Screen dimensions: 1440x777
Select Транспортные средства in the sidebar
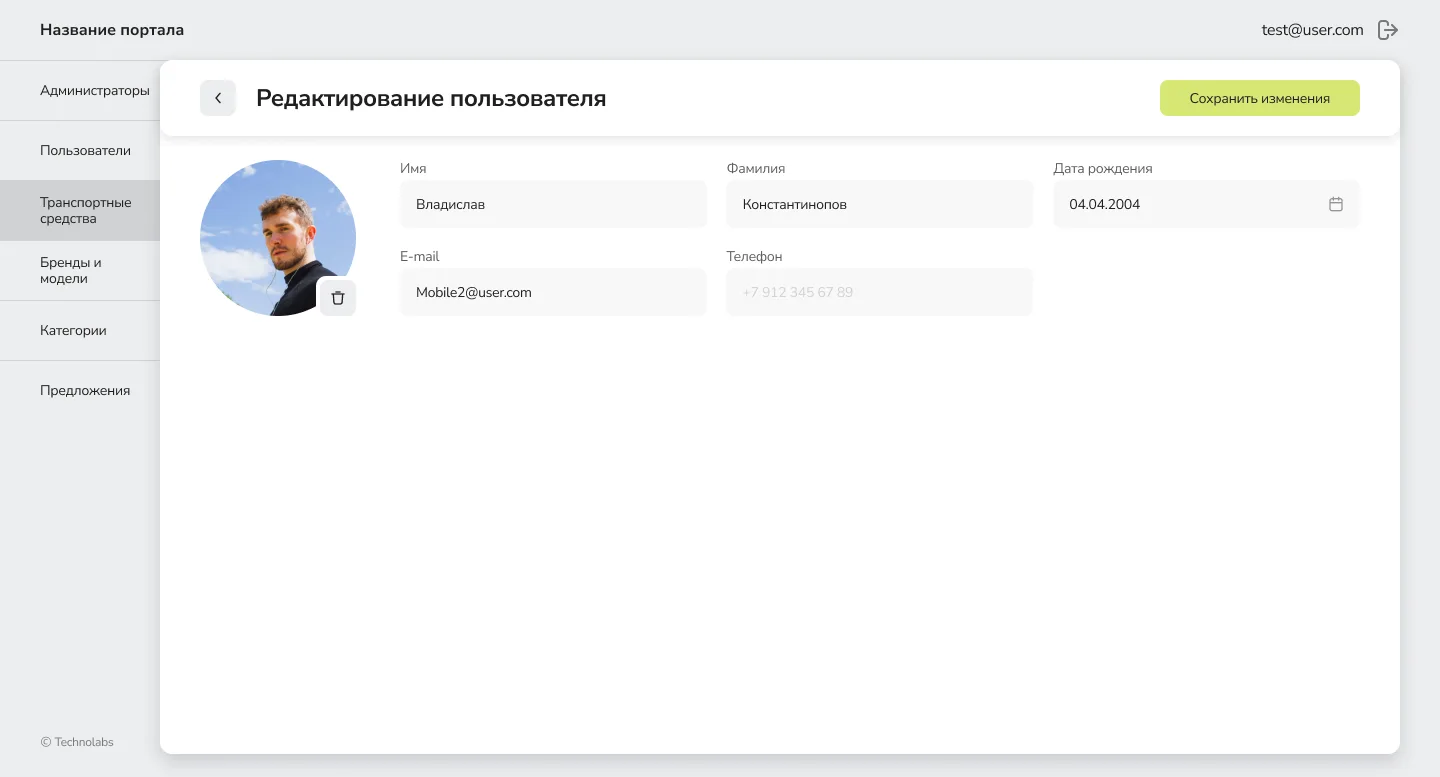(80, 210)
